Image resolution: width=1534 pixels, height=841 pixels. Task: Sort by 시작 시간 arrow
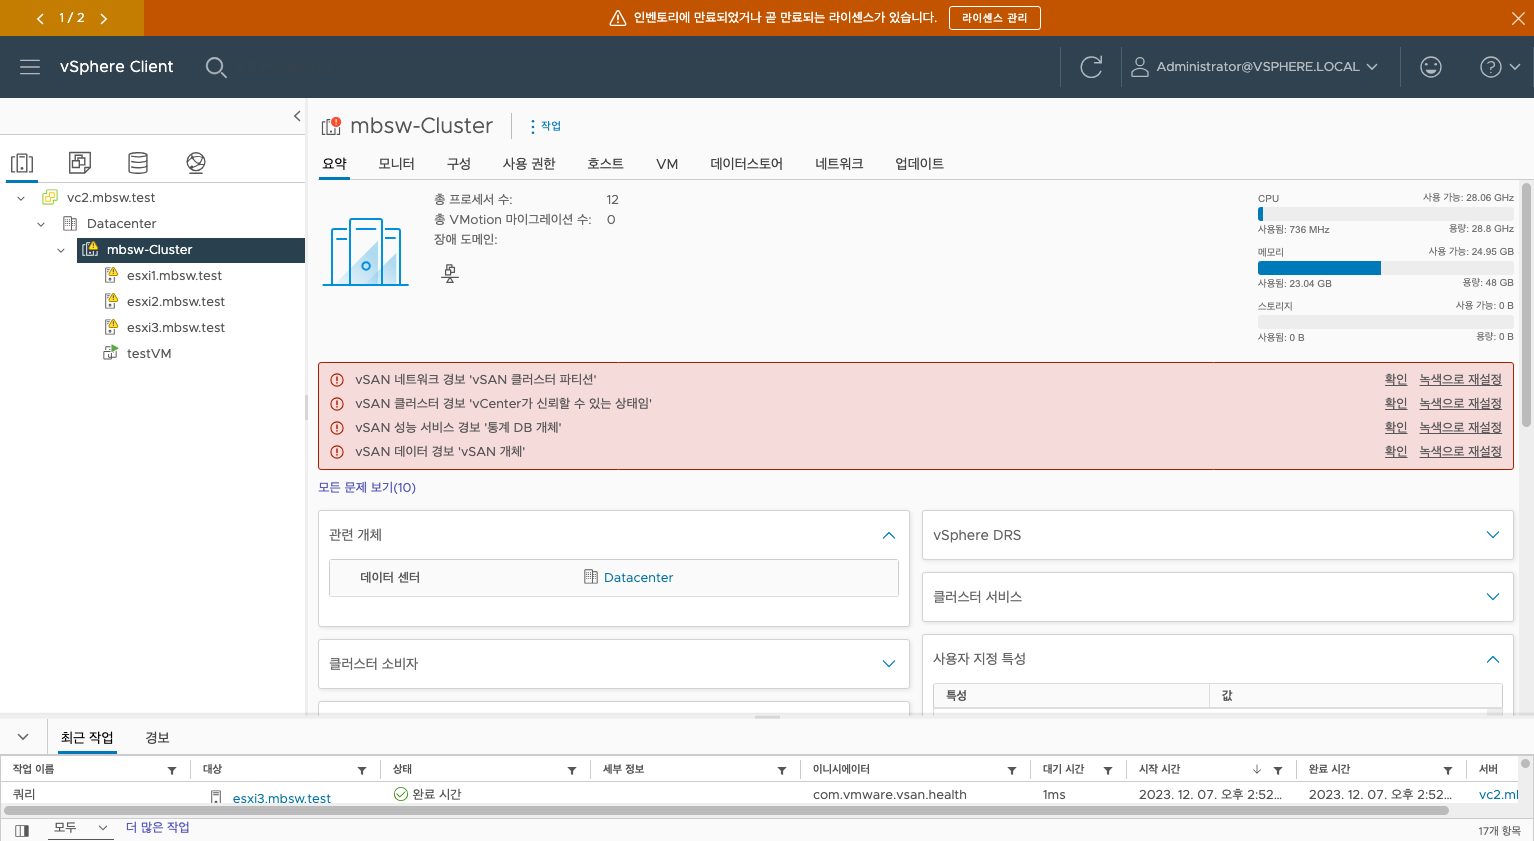click(1257, 770)
